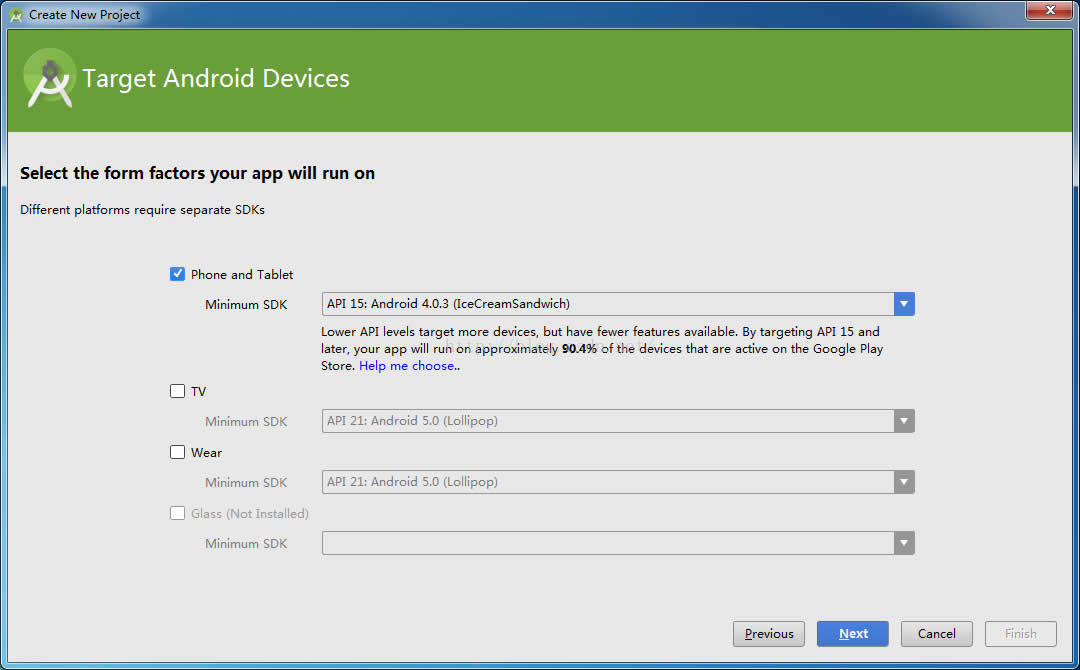Image resolution: width=1080 pixels, height=670 pixels.
Task: Open the TV Minimum SDK dropdown arrow
Action: pos(904,421)
